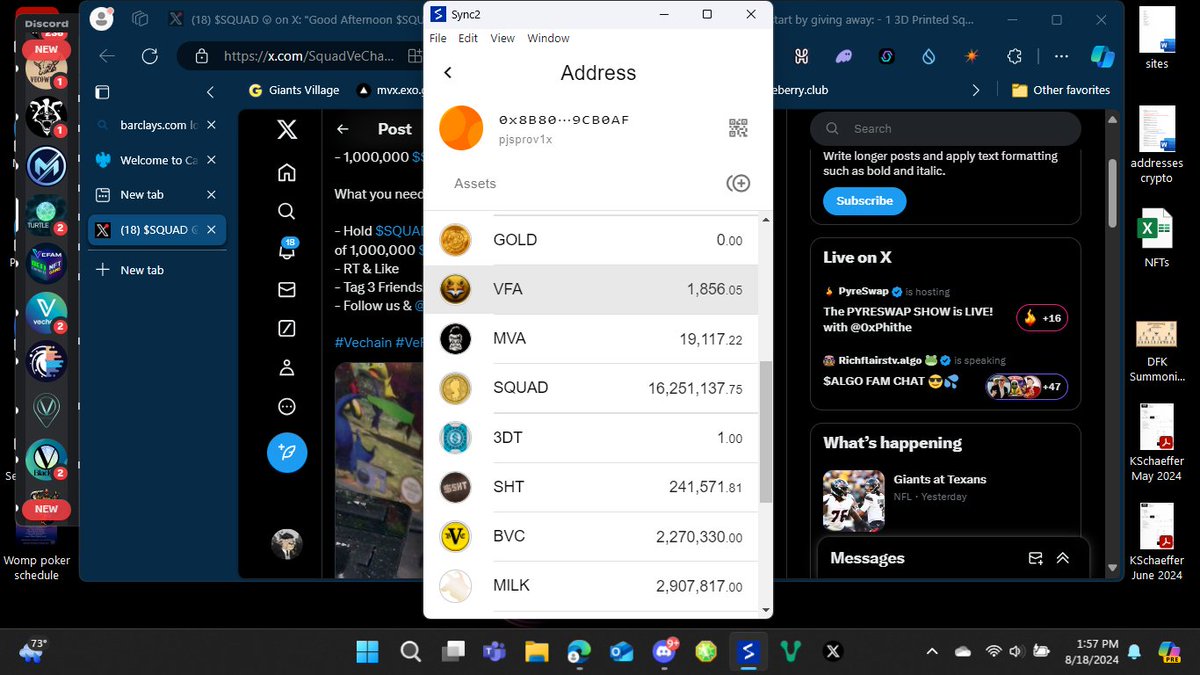The image size is (1200, 675).
Task: Open X notifications bell showing 18
Action: click(x=287, y=250)
